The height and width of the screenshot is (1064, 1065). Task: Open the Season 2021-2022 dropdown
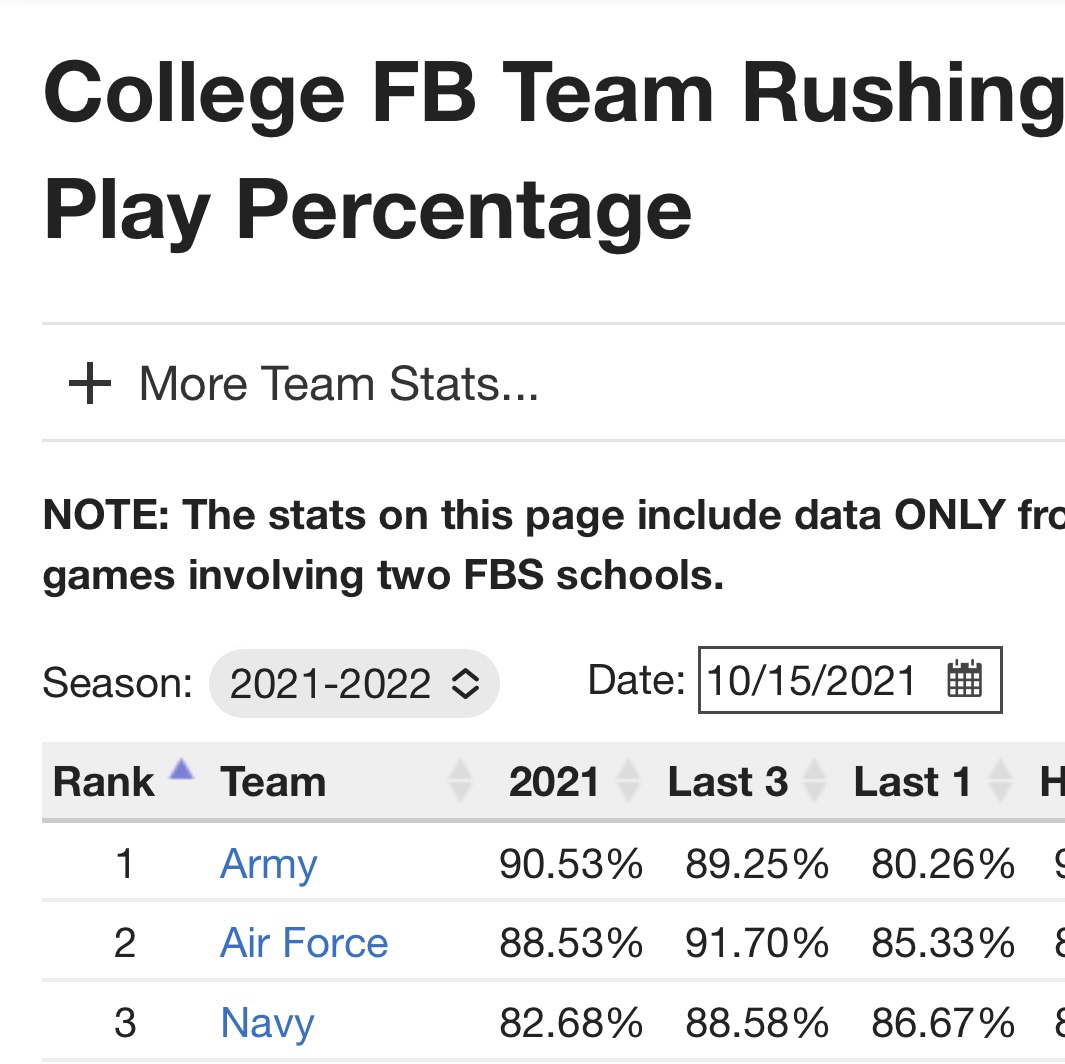(355, 683)
